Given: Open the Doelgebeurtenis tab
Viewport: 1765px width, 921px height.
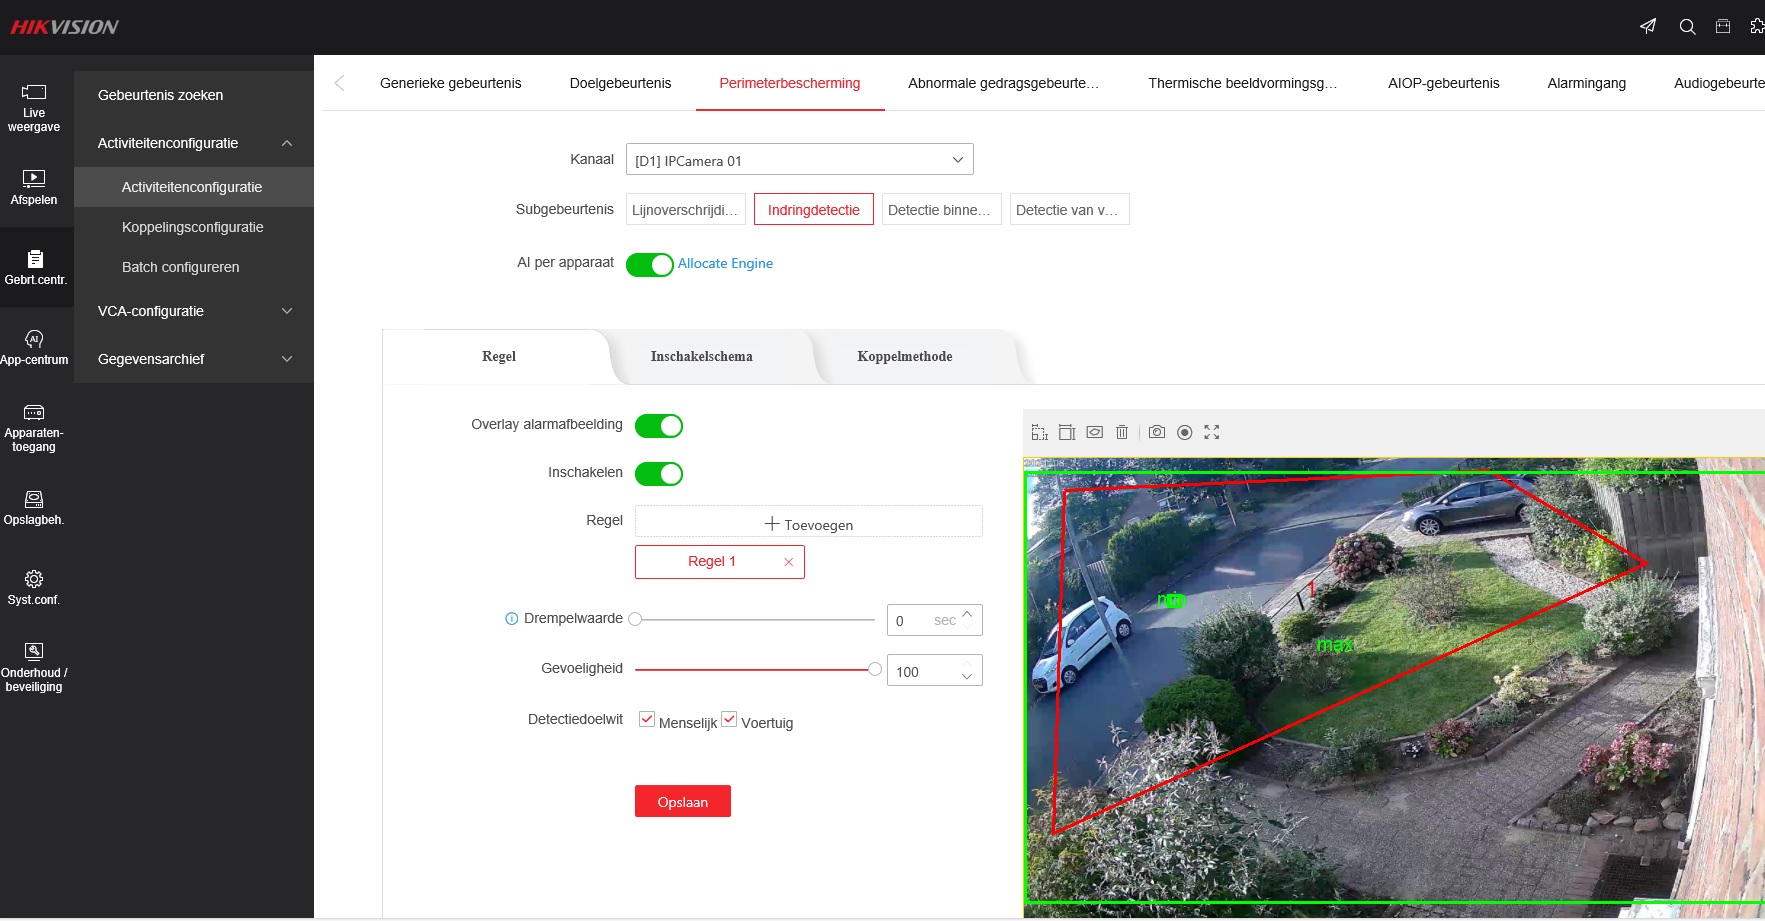Looking at the screenshot, I should 620,83.
